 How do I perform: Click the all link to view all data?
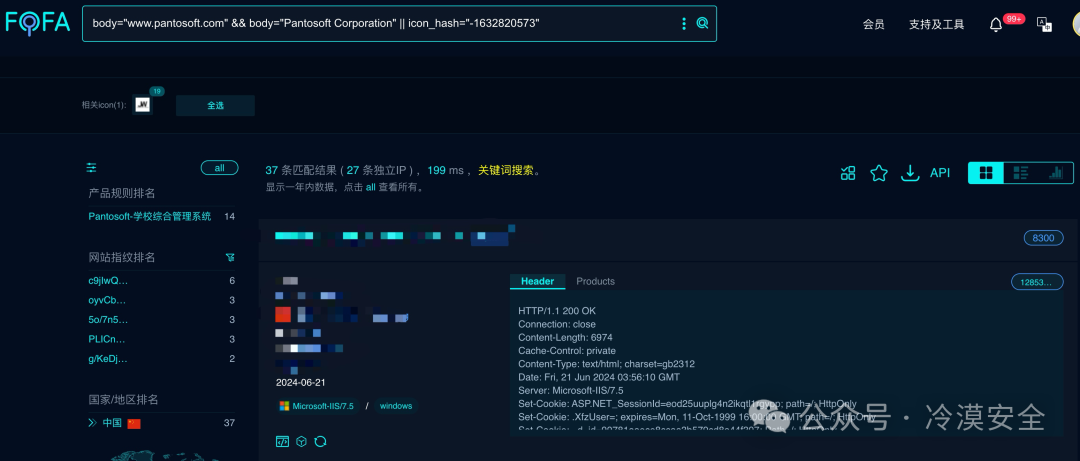371,187
